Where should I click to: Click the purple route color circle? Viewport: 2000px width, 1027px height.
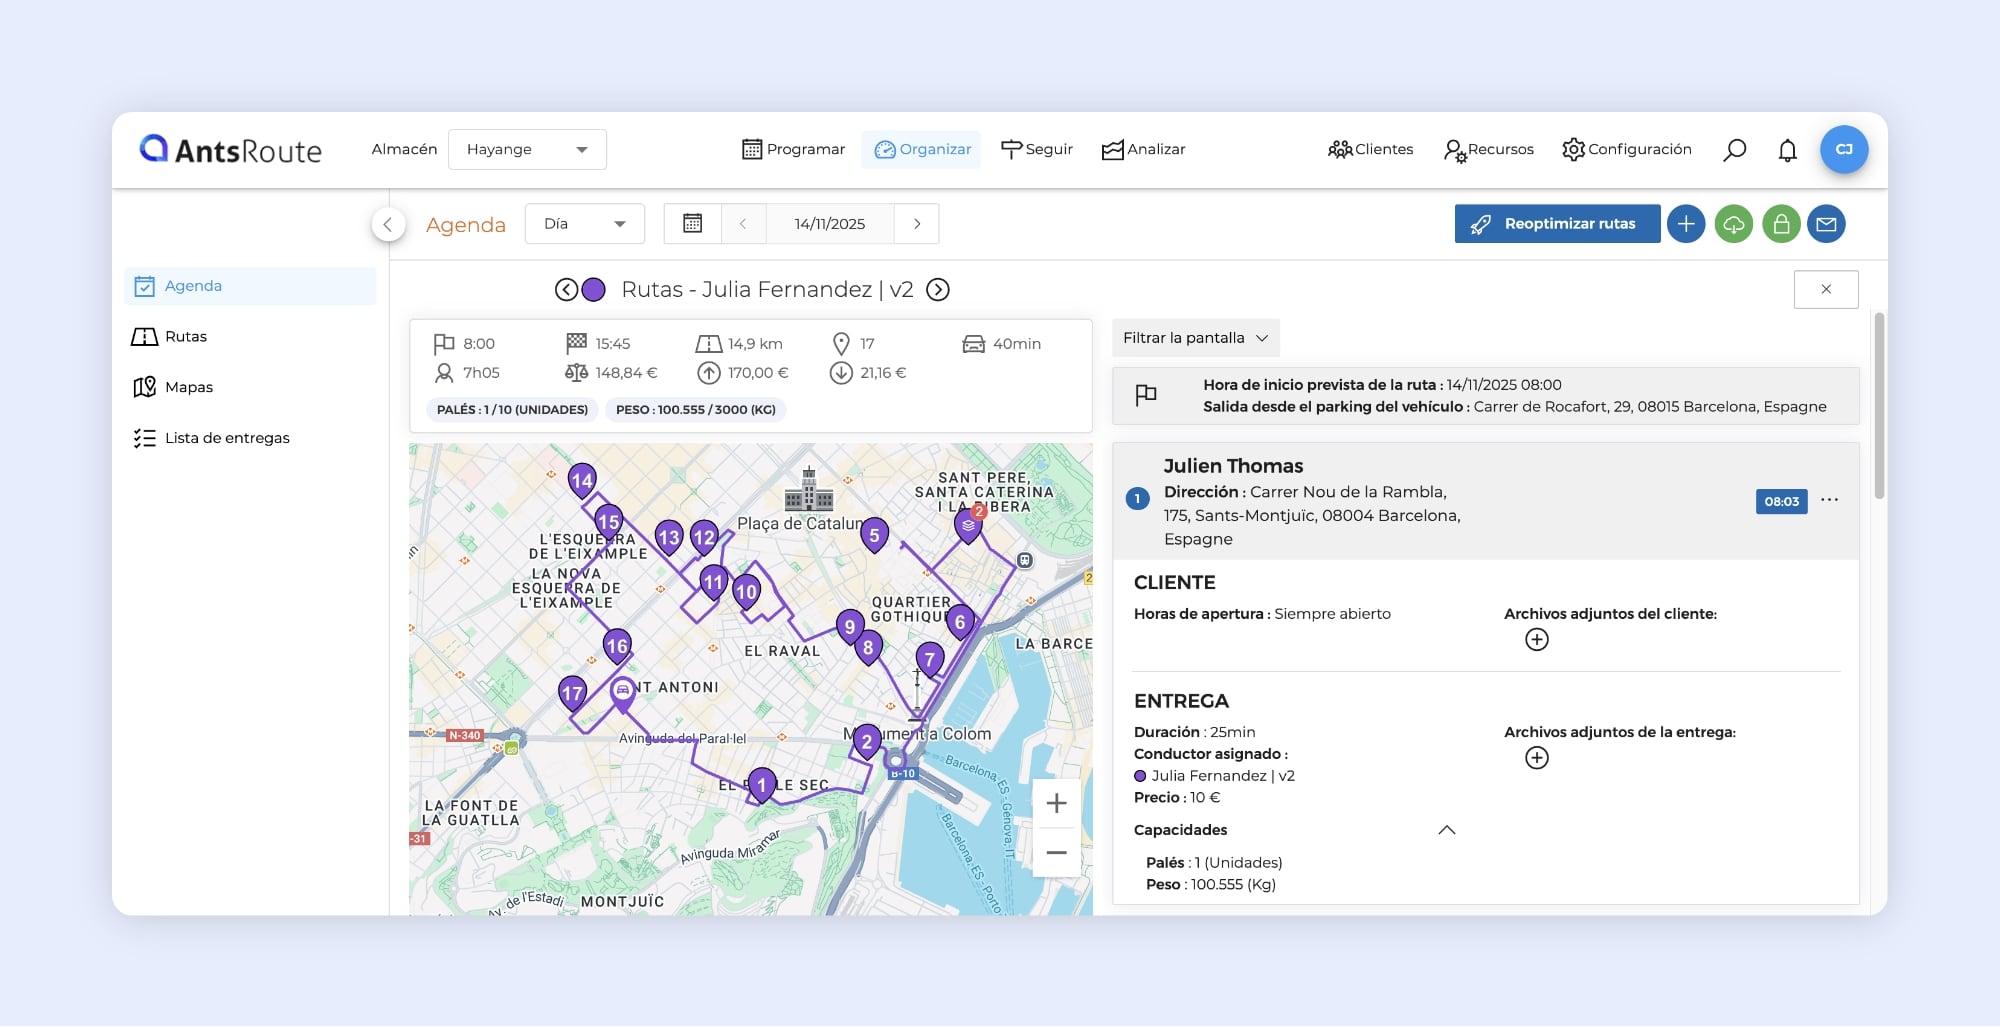[x=594, y=290]
